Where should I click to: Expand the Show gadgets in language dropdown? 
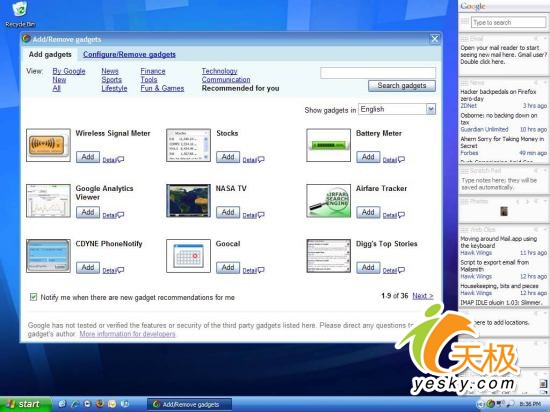(x=431, y=109)
